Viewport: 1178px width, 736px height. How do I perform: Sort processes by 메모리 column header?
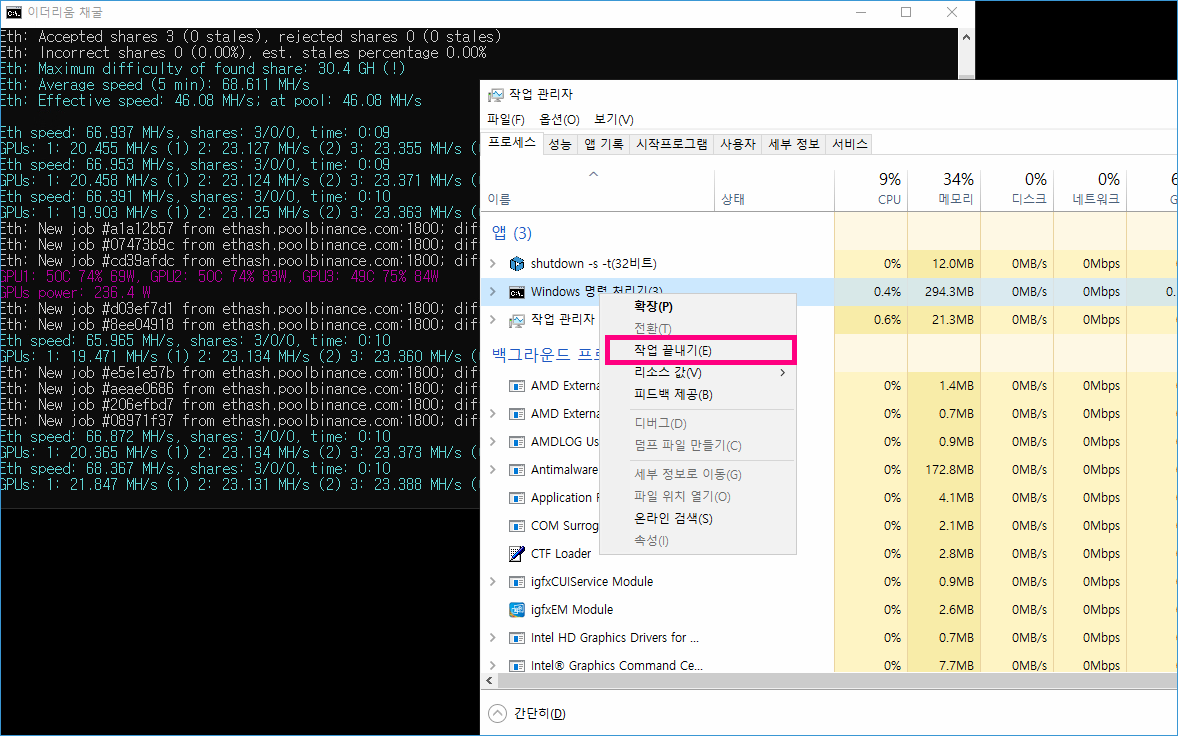coord(944,189)
